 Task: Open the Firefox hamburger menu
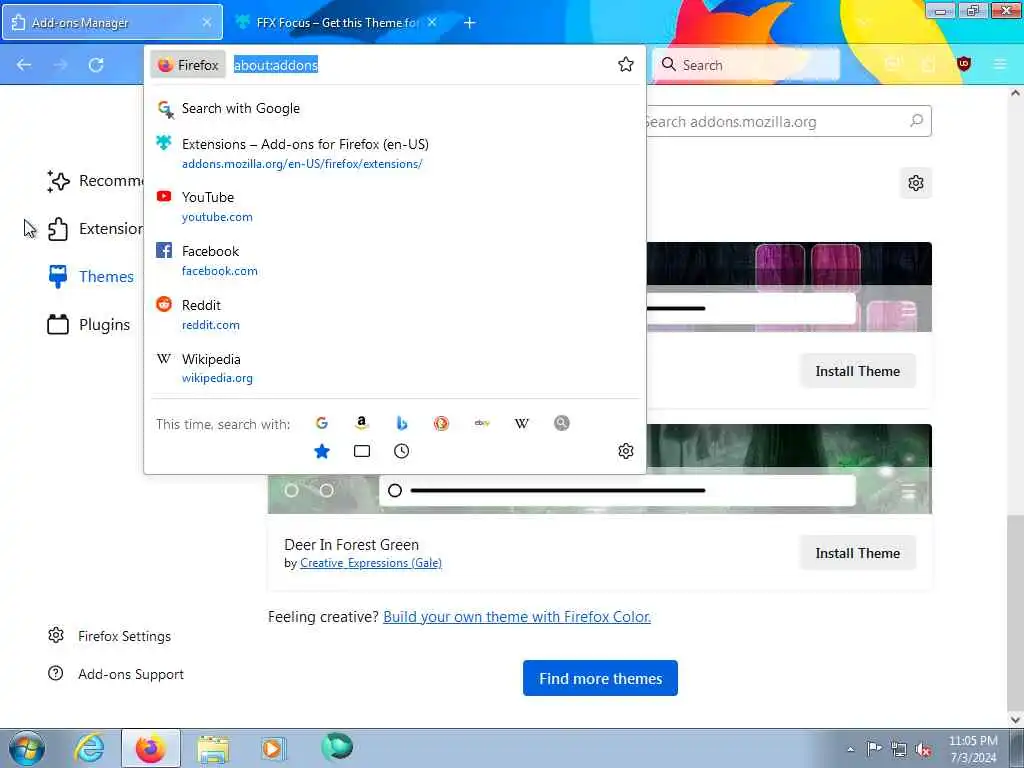tap(1000, 64)
